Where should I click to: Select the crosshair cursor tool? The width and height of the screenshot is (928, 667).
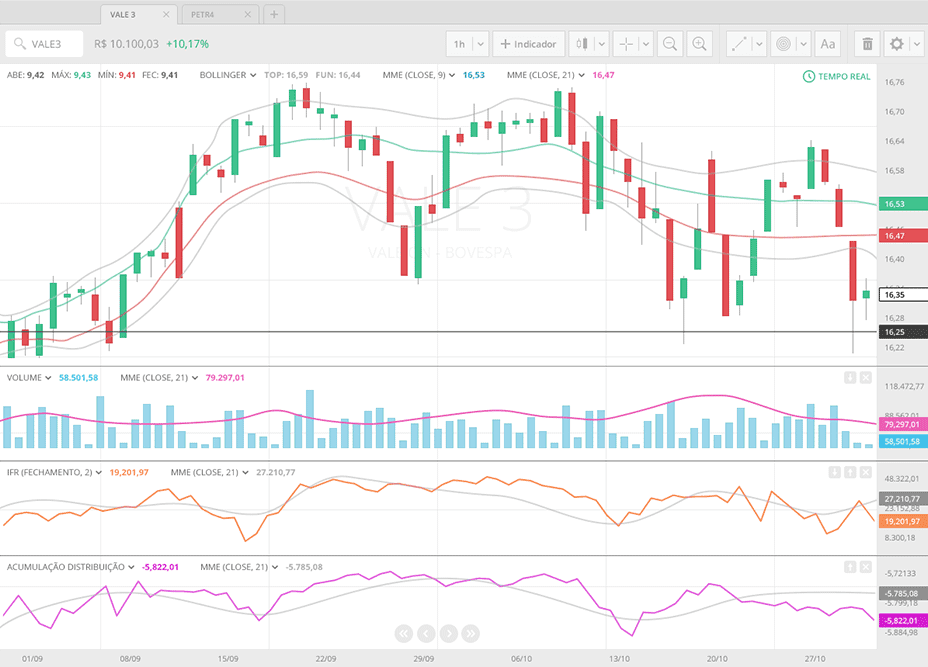pos(626,44)
